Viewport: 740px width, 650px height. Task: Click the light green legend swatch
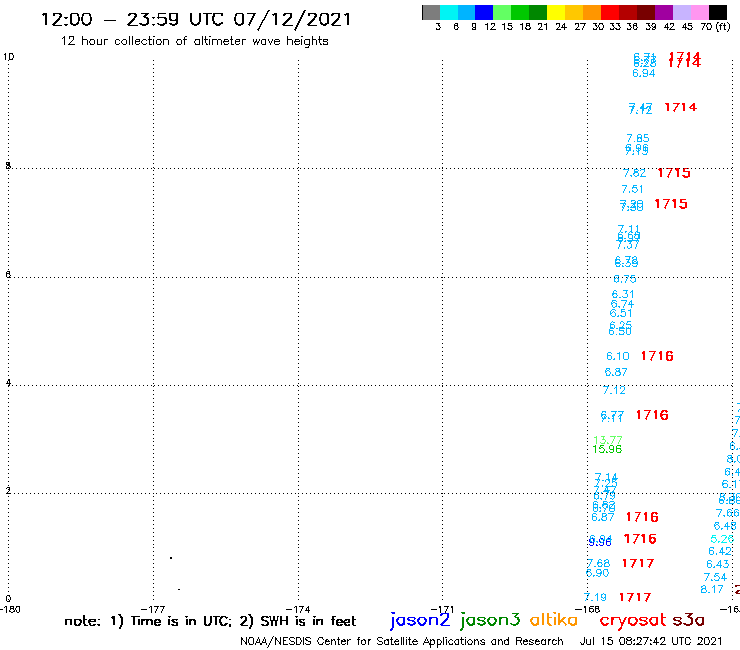pos(502,12)
